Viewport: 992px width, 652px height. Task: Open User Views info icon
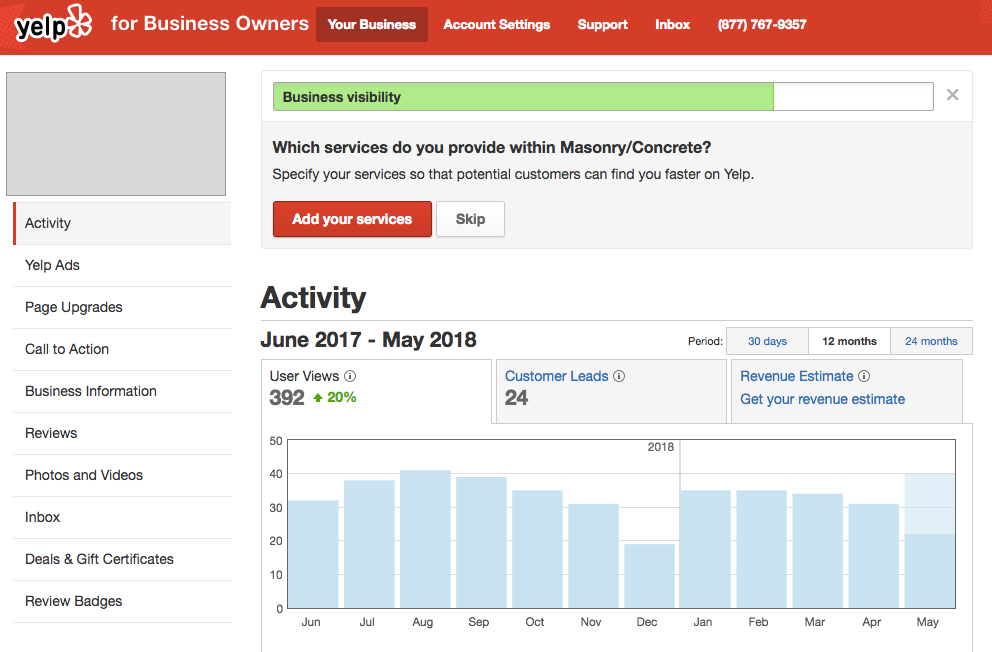coord(350,376)
